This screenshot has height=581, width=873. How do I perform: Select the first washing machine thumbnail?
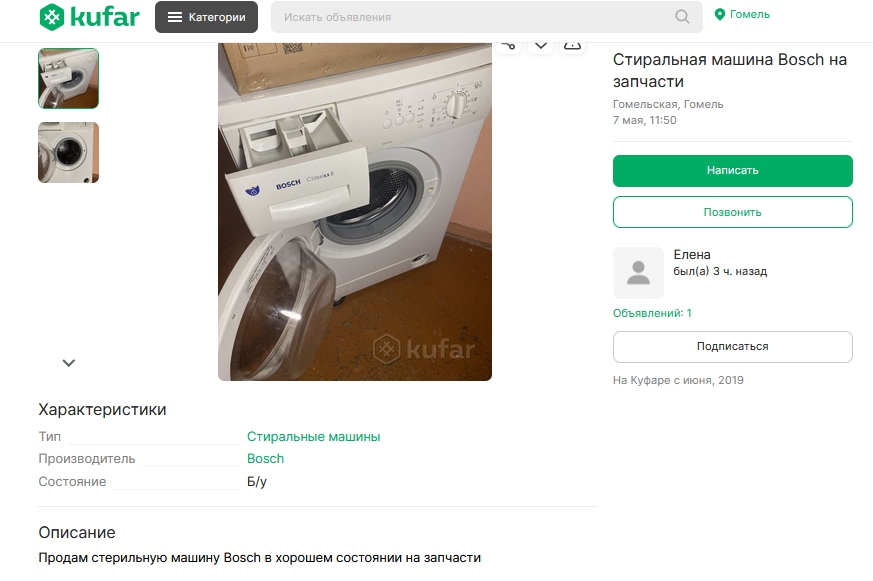[68, 78]
